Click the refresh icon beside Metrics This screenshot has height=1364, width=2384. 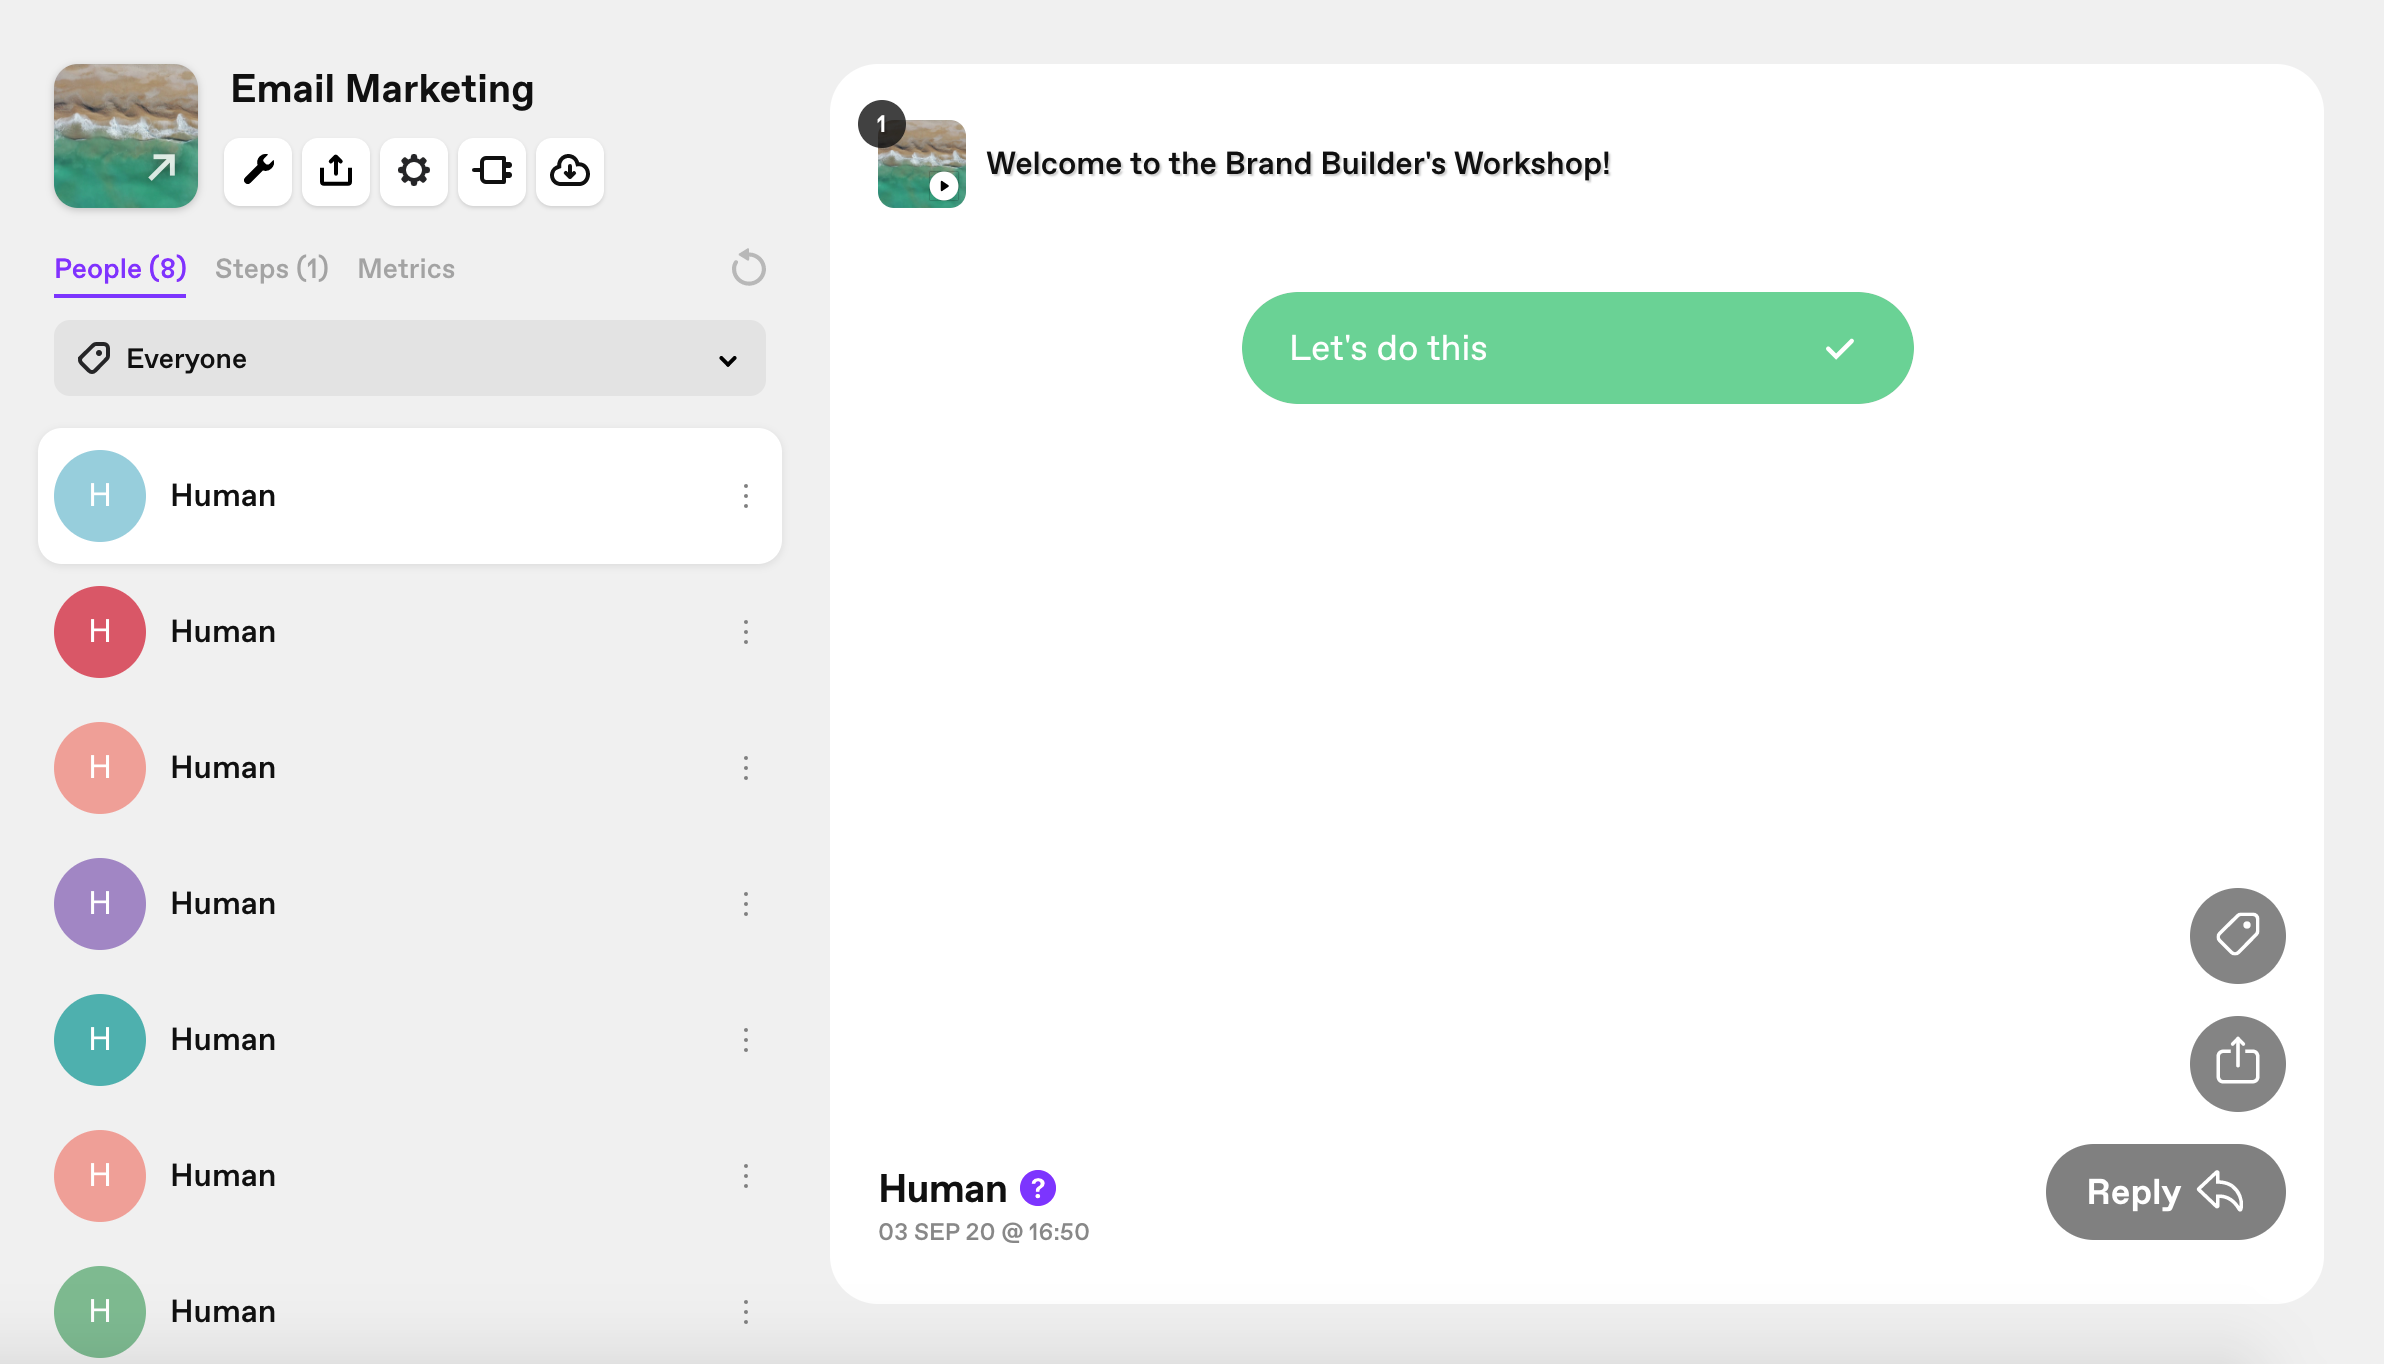point(748,268)
